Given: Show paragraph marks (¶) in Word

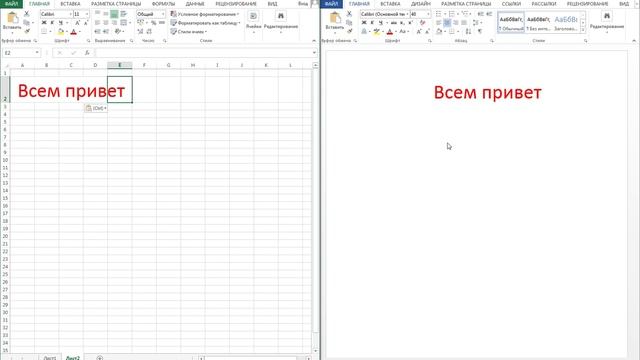Looking at the screenshot, I should 480,31.
